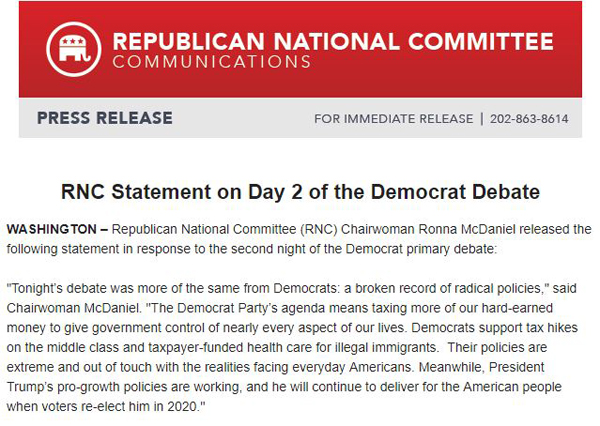This screenshot has width=600, height=426.
Task: Click the PRESS RELEASE label
Action: tap(104, 118)
